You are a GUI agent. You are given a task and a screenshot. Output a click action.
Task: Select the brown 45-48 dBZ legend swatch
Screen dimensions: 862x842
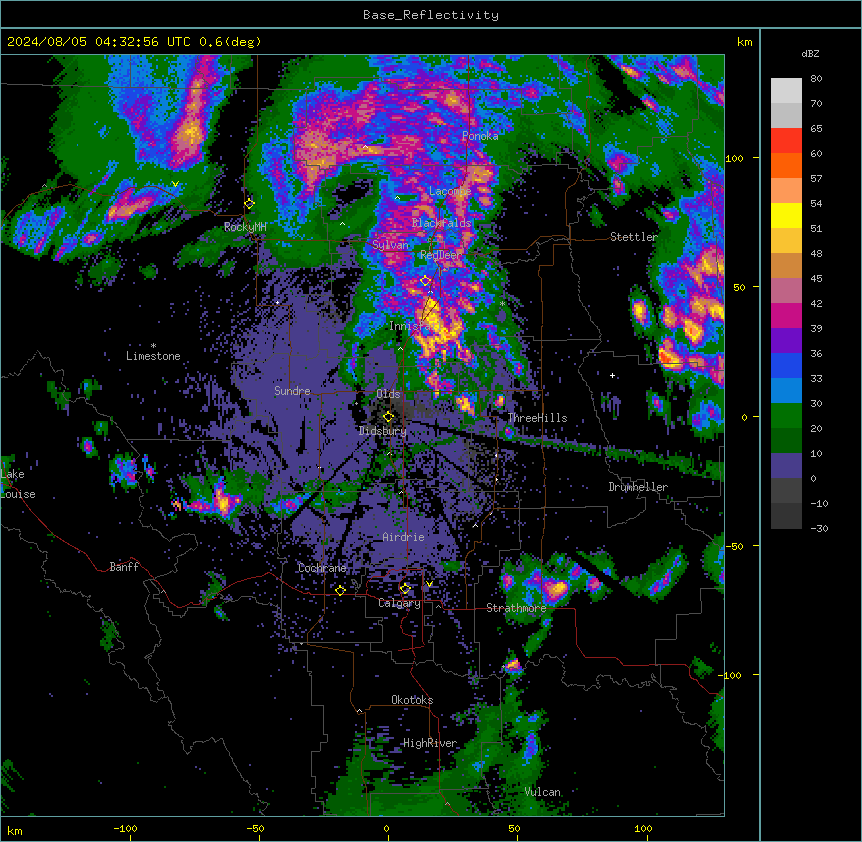786,265
